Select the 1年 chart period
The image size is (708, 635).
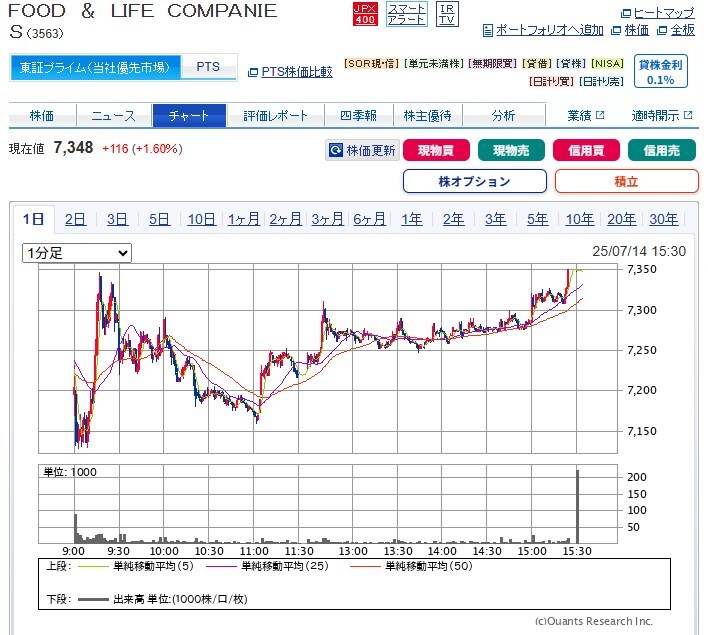point(412,219)
